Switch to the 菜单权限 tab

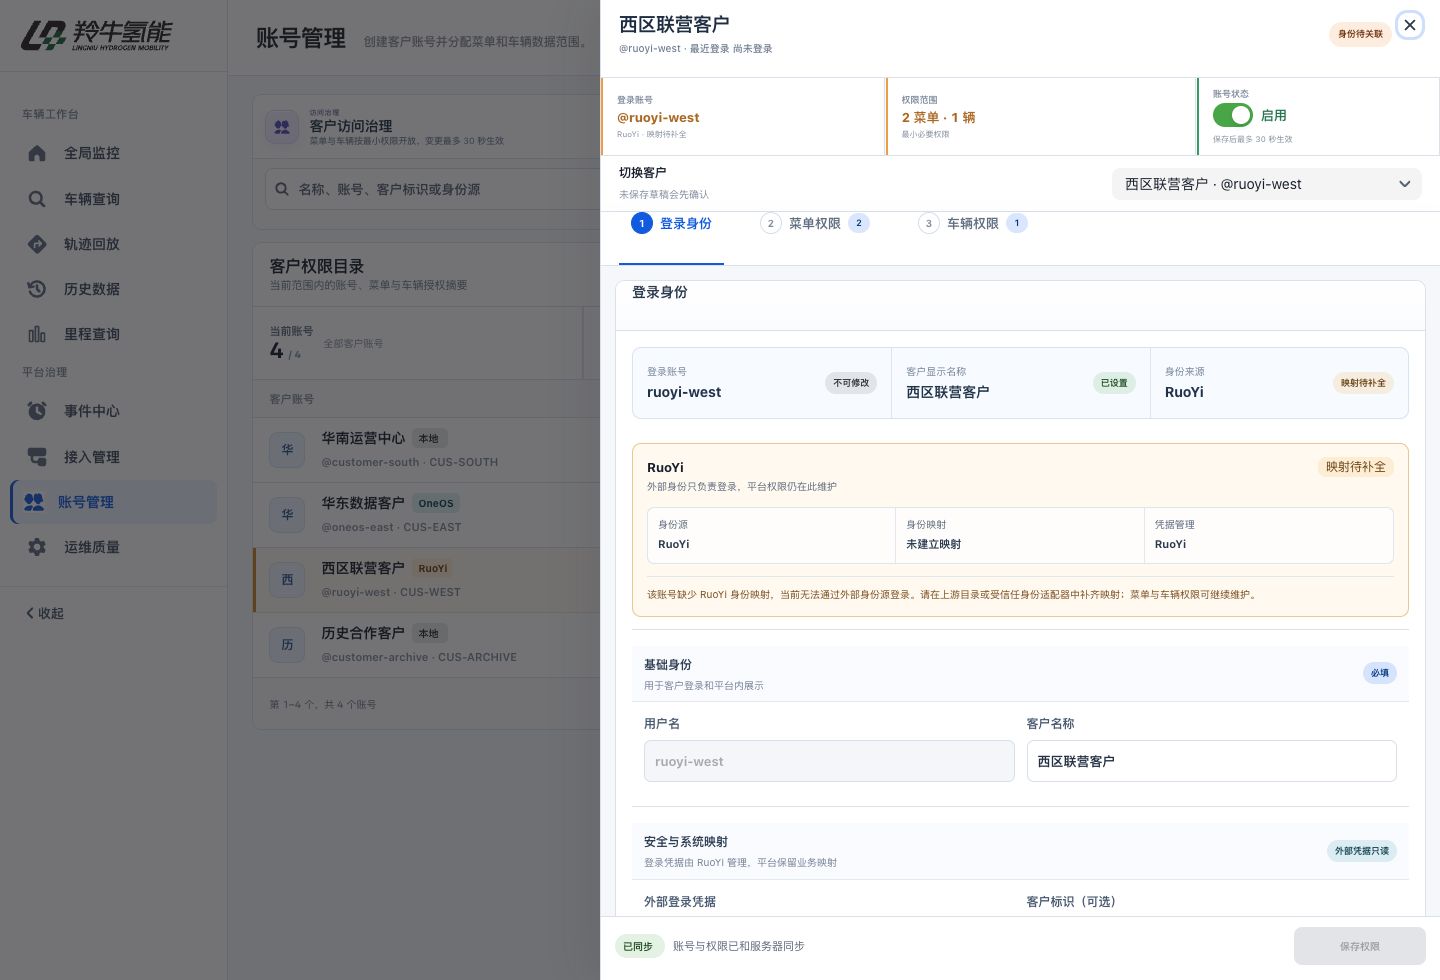click(x=815, y=224)
